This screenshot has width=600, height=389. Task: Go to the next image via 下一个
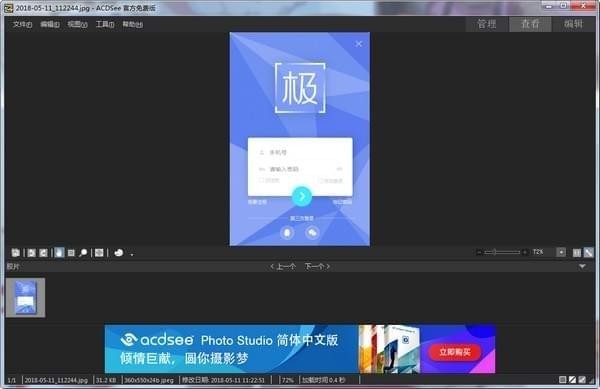click(317, 267)
